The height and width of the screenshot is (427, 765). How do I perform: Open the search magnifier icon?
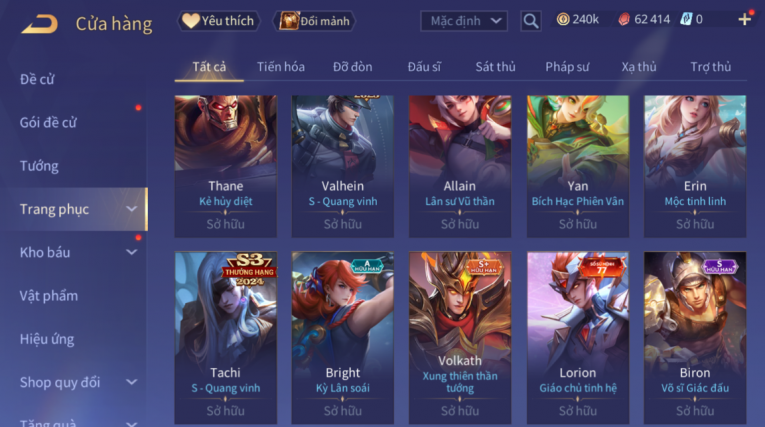coord(530,21)
